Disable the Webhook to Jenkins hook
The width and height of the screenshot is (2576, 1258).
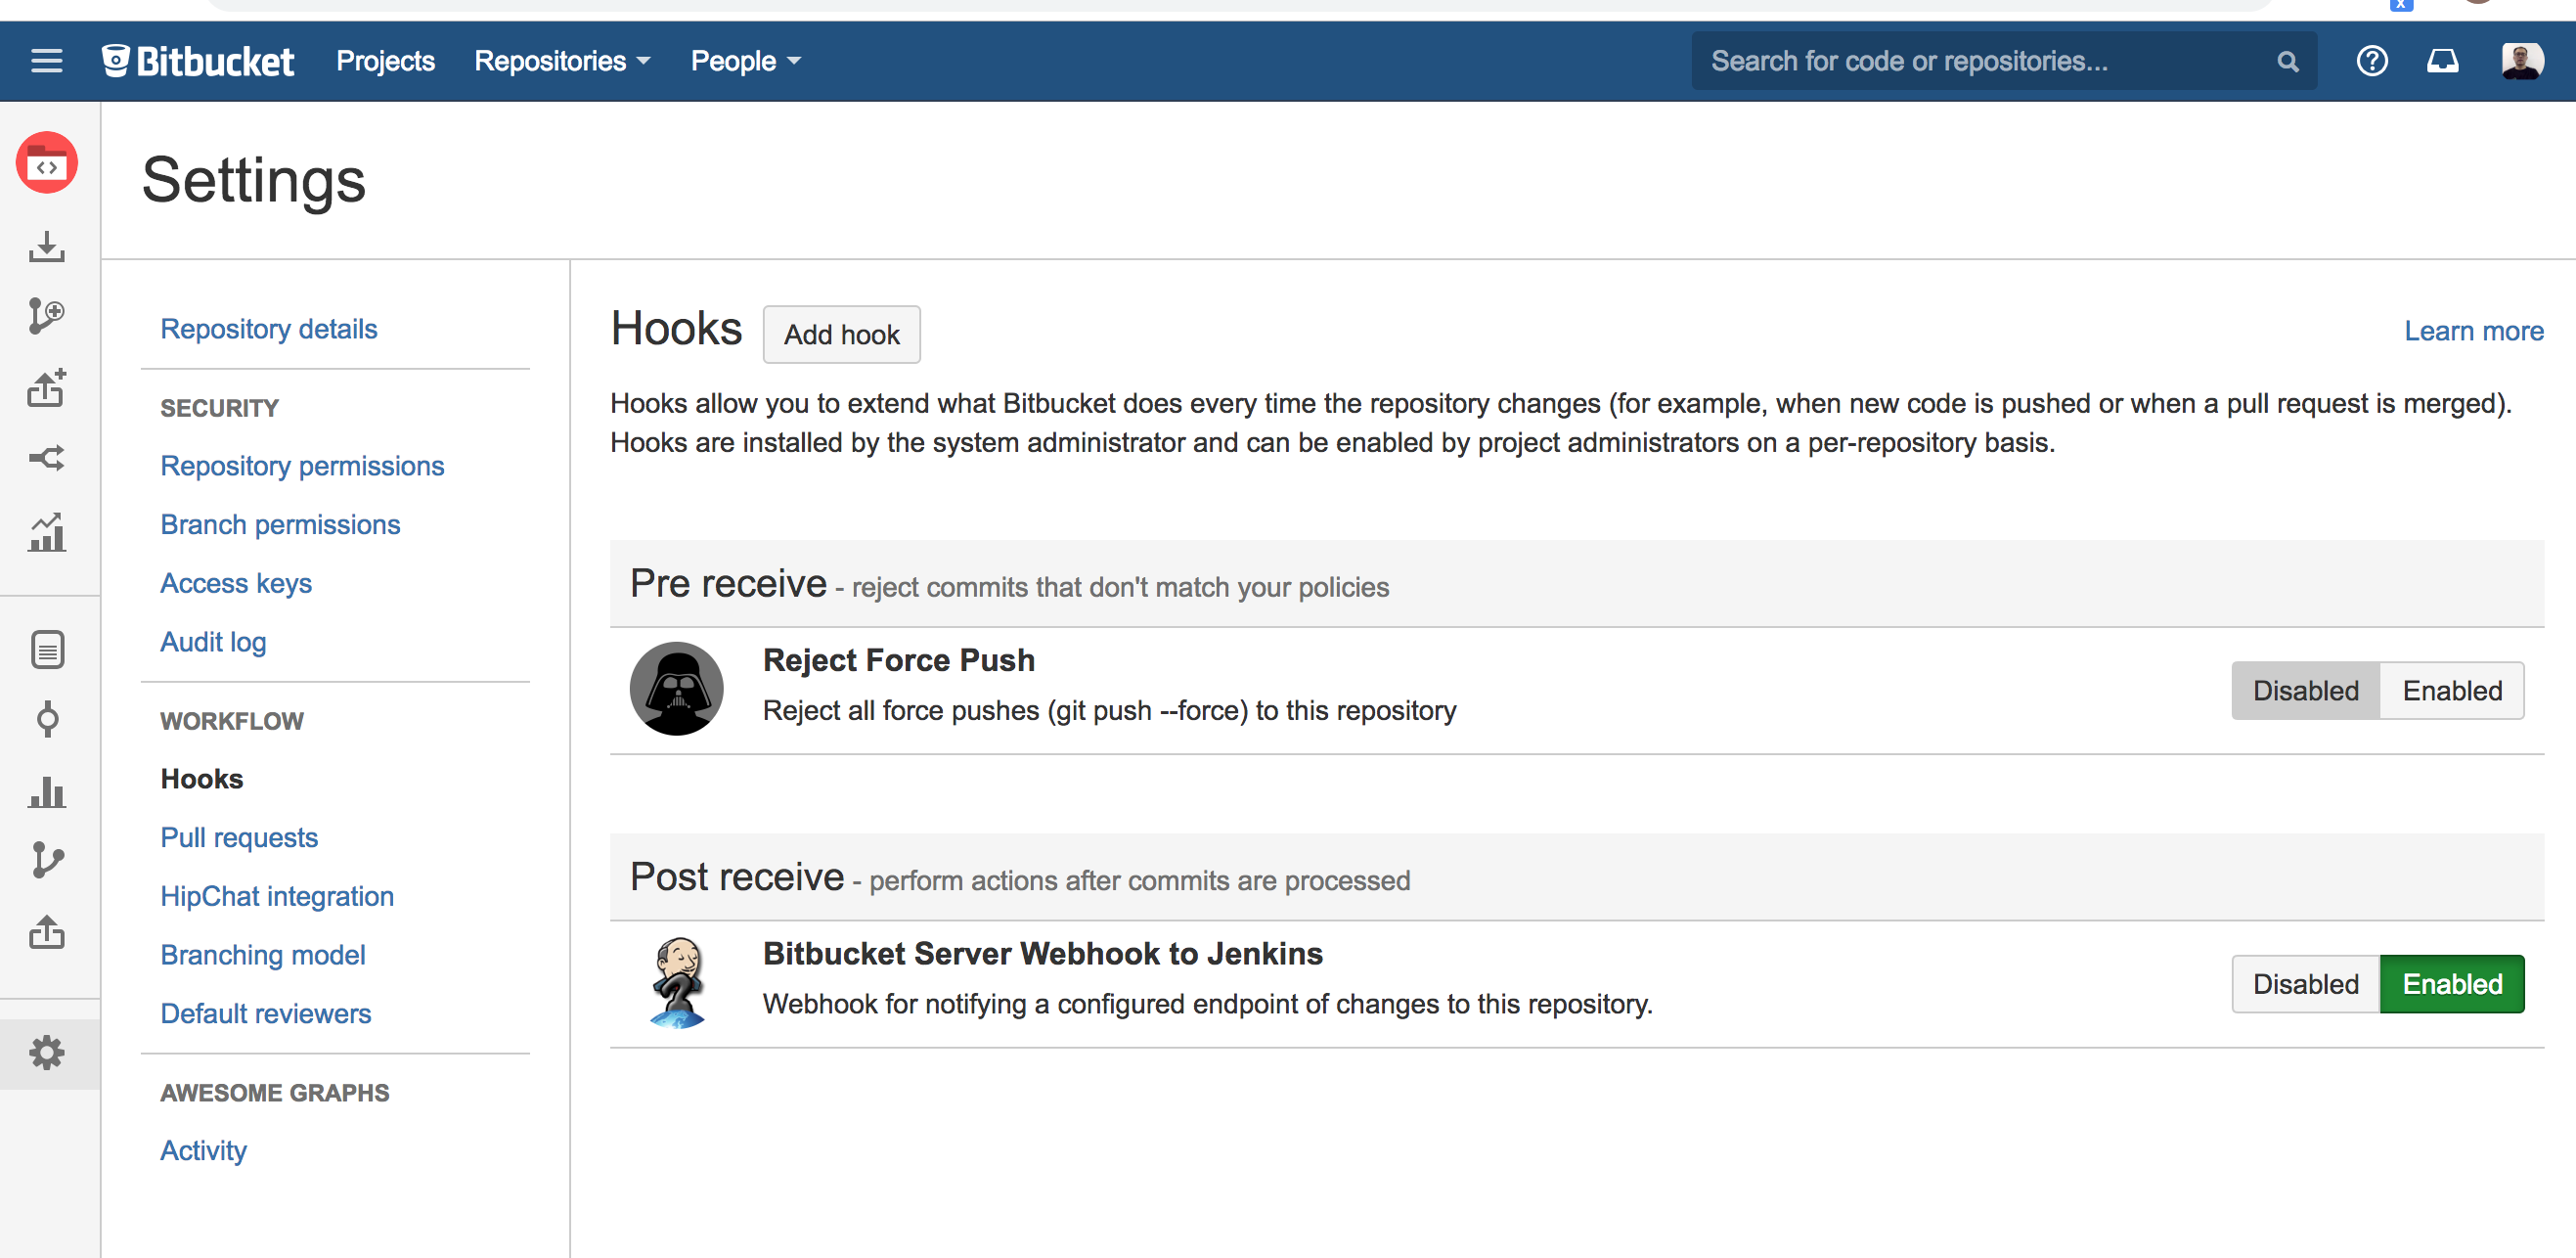coord(2305,985)
